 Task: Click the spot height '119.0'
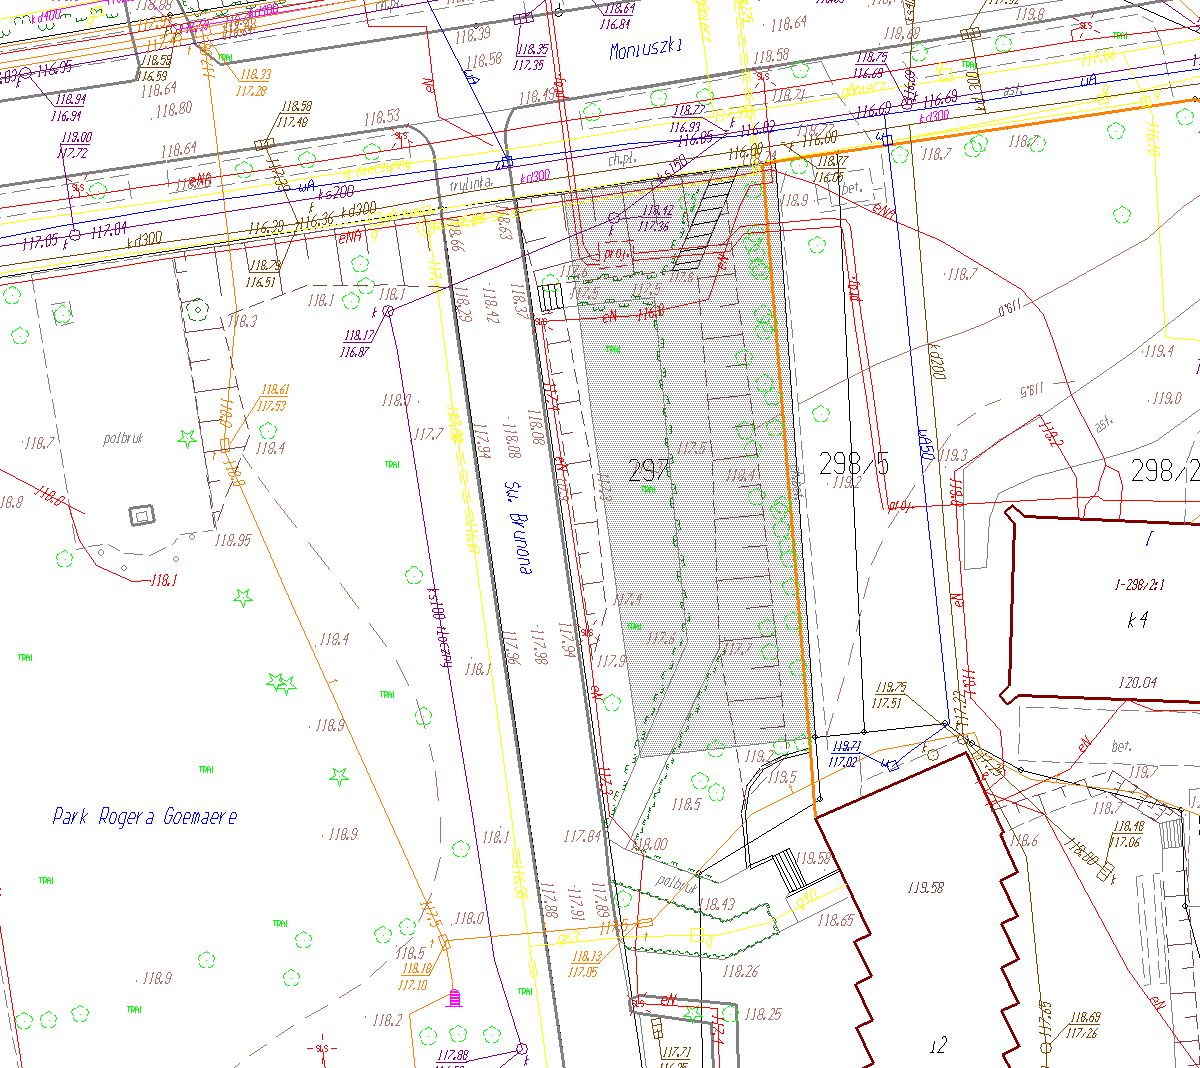click(x=1166, y=398)
